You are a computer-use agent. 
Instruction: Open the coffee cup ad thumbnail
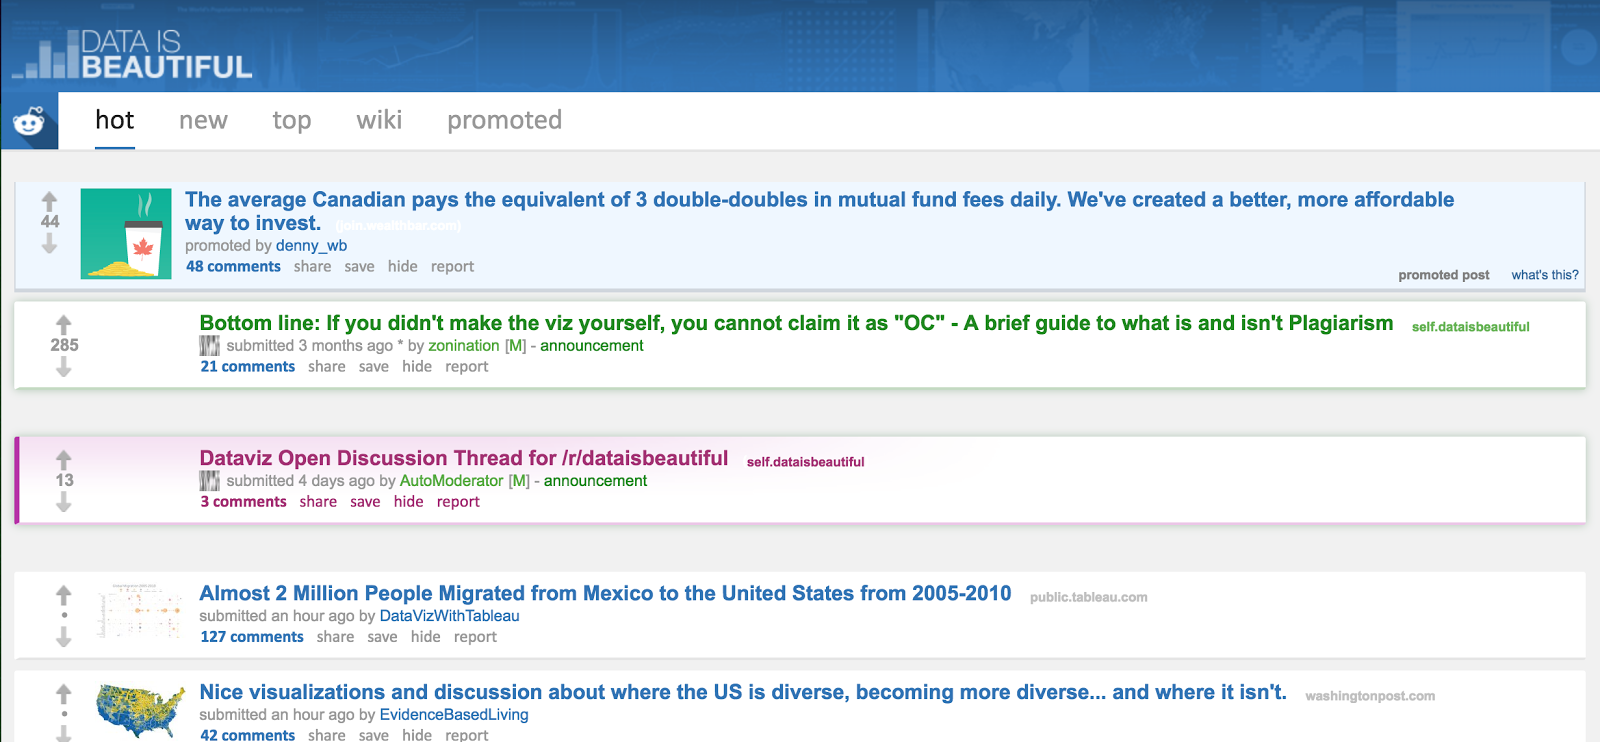click(x=126, y=234)
